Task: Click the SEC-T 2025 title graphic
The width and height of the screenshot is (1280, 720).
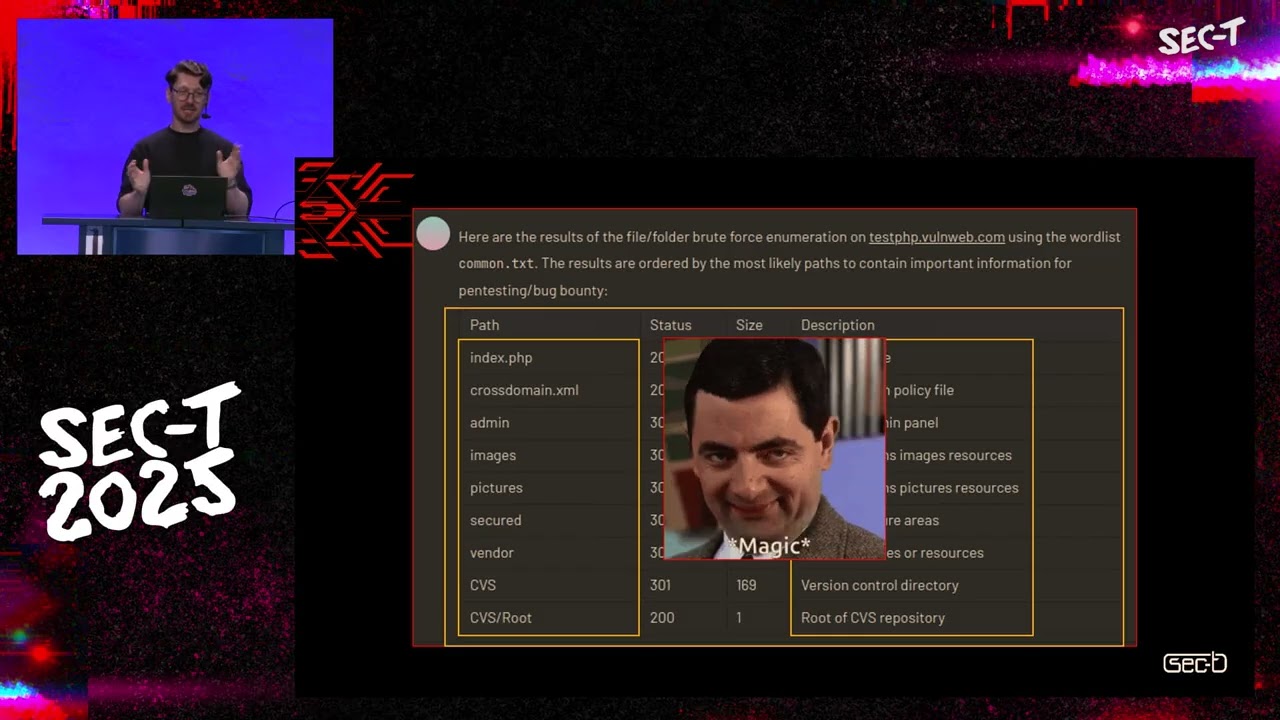Action: [x=140, y=462]
